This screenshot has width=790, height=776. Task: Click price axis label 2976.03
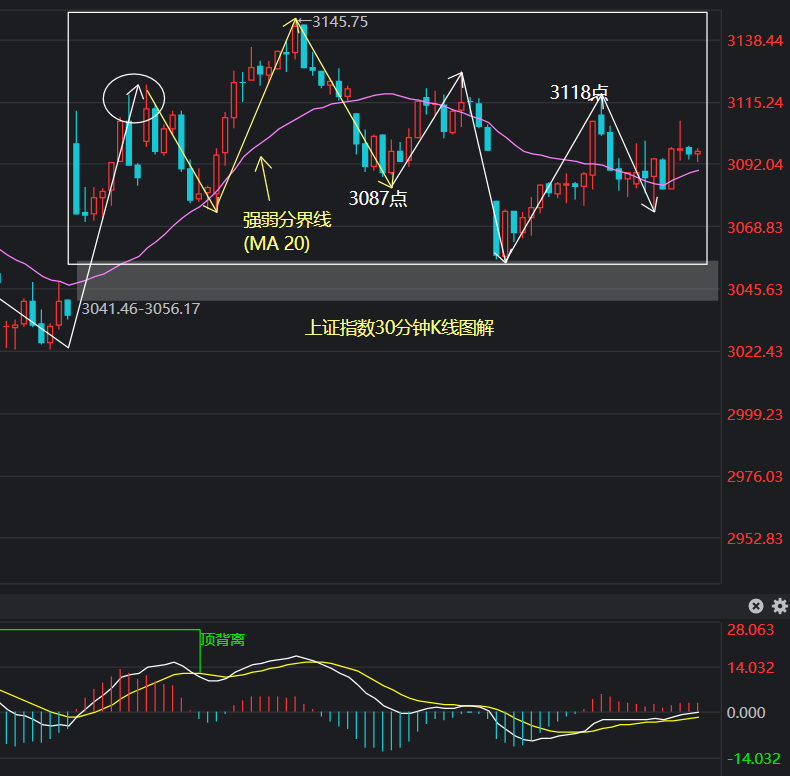coord(755,477)
